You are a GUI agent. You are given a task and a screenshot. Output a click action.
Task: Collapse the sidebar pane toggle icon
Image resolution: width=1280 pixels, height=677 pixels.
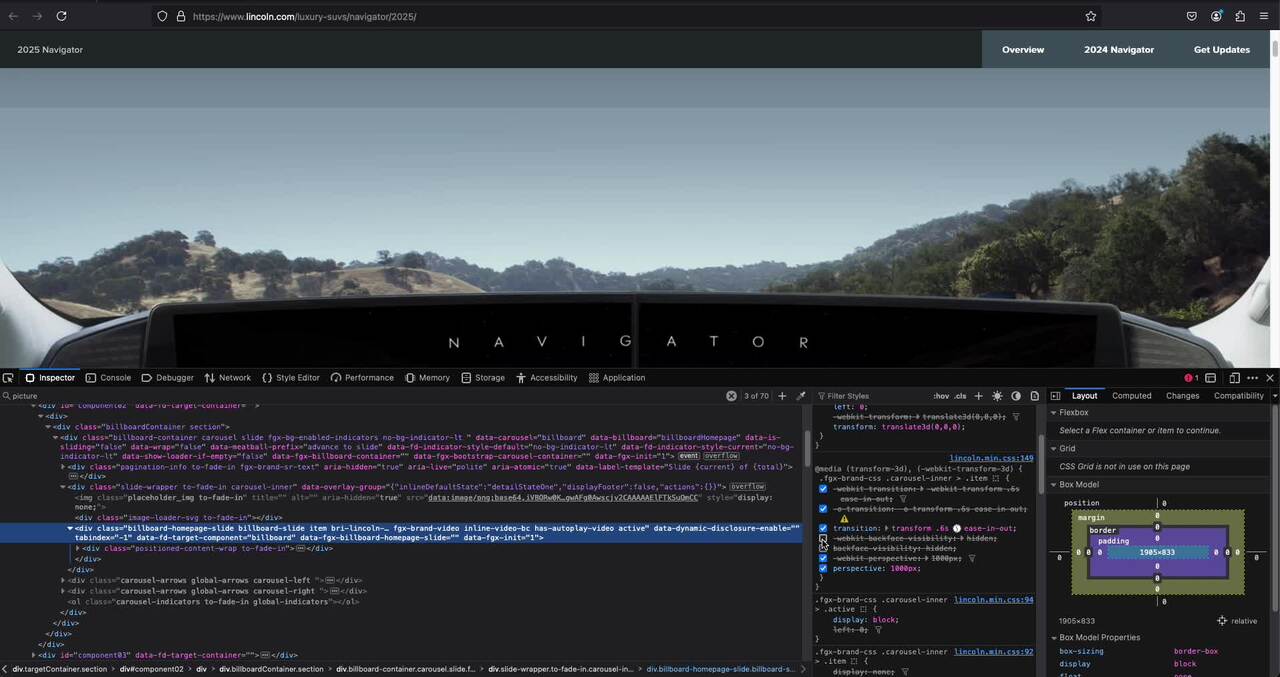(1055, 396)
